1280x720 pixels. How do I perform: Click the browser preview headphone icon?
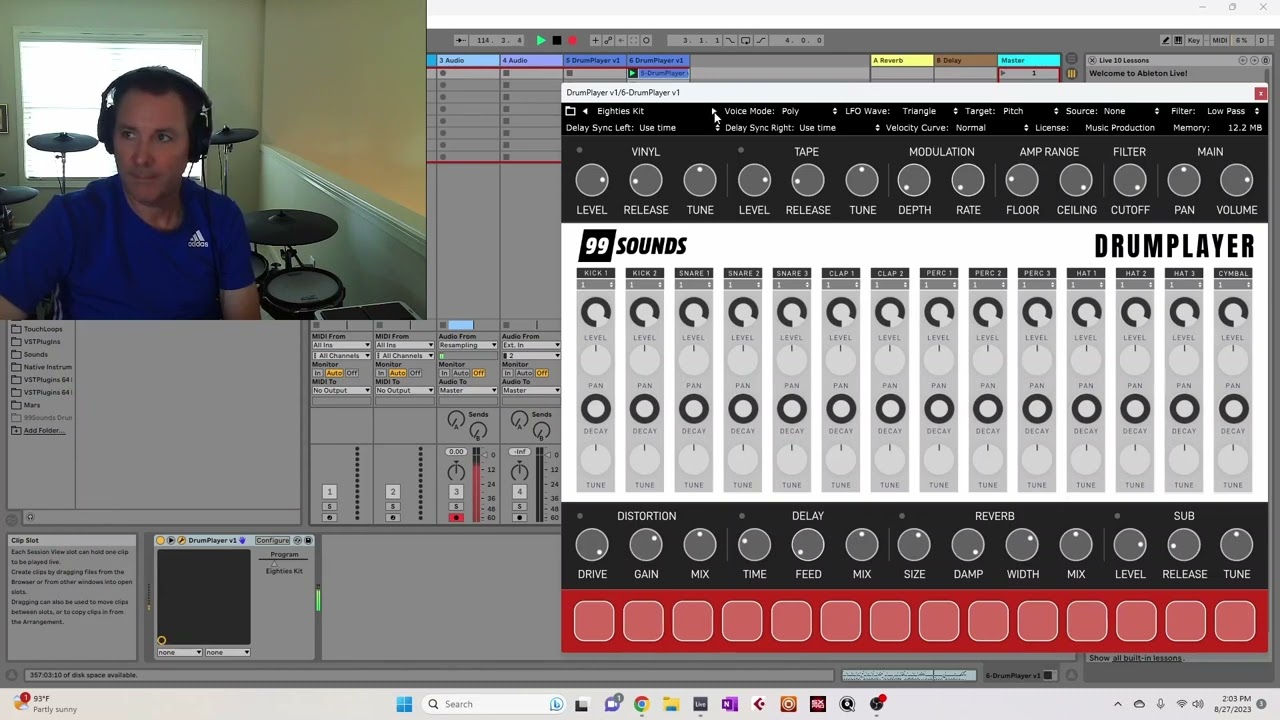click(x=29, y=517)
